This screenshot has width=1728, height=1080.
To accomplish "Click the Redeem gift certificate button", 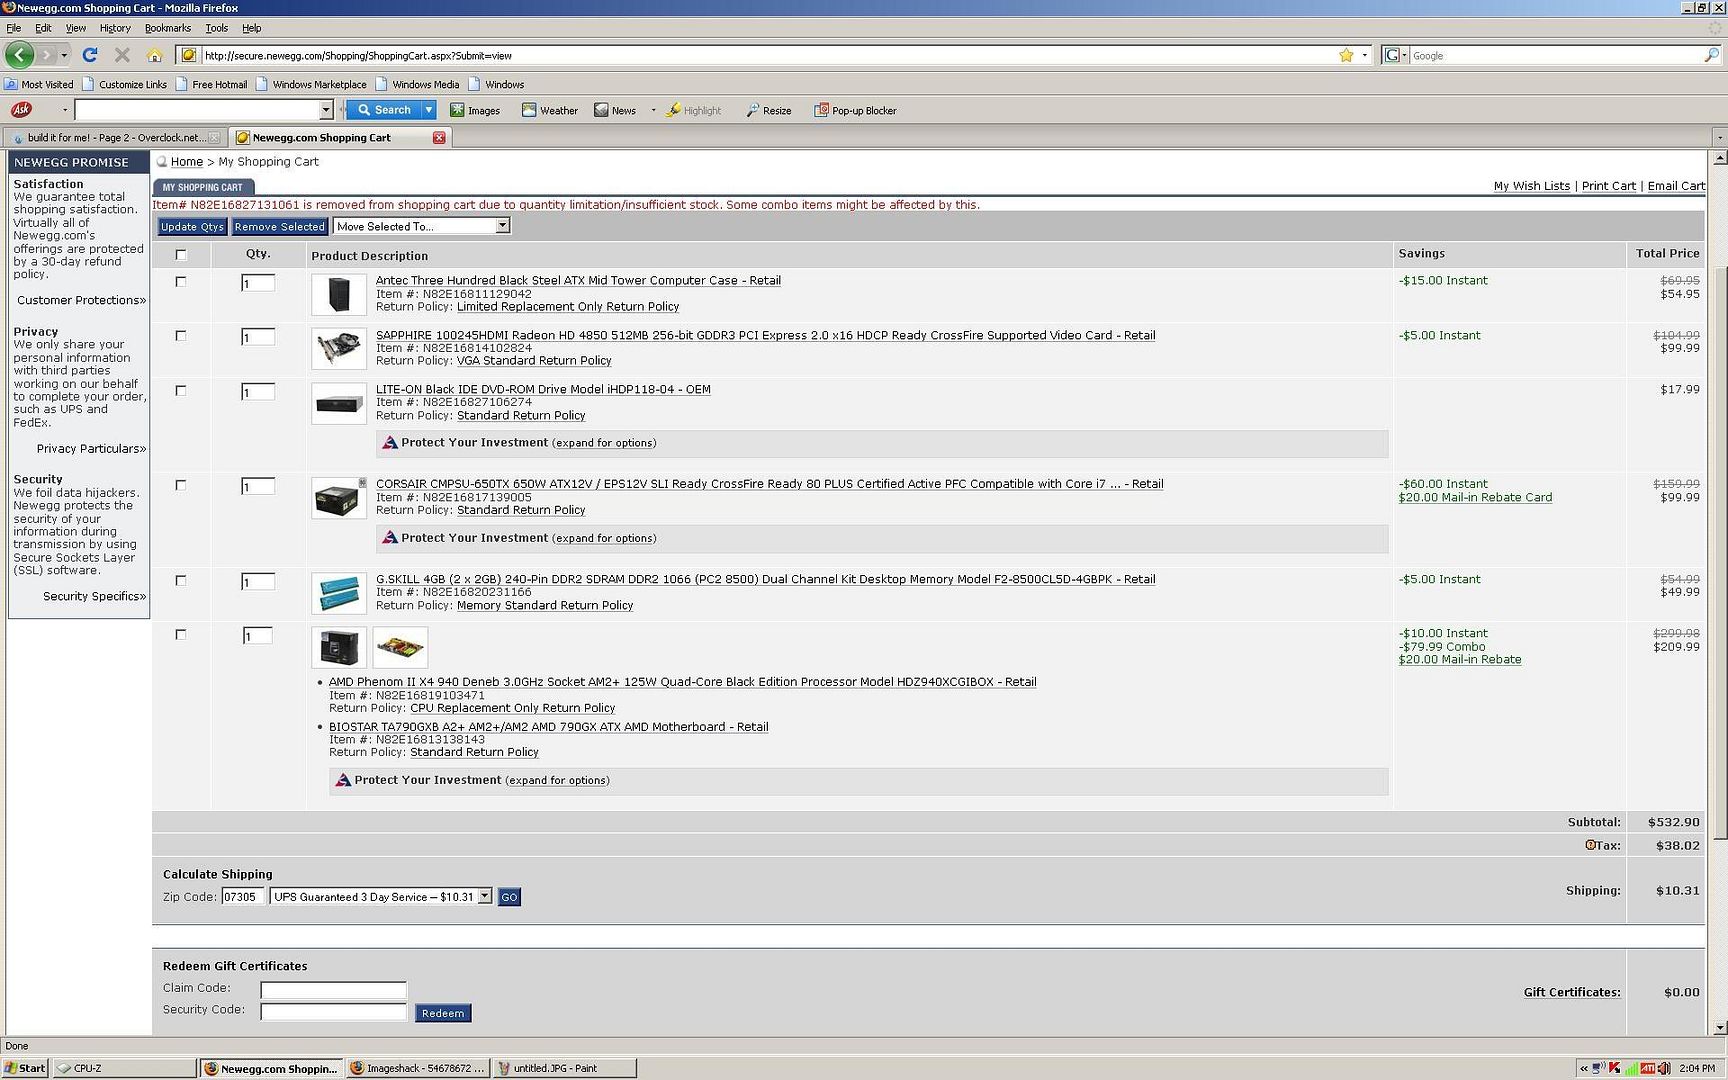I will coord(443,1013).
